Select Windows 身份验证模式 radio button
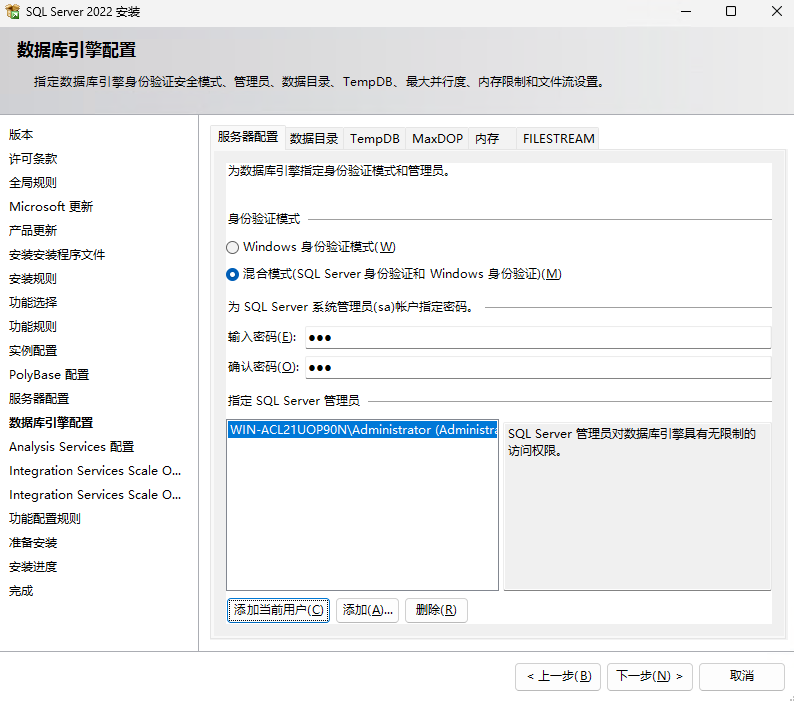 point(232,247)
